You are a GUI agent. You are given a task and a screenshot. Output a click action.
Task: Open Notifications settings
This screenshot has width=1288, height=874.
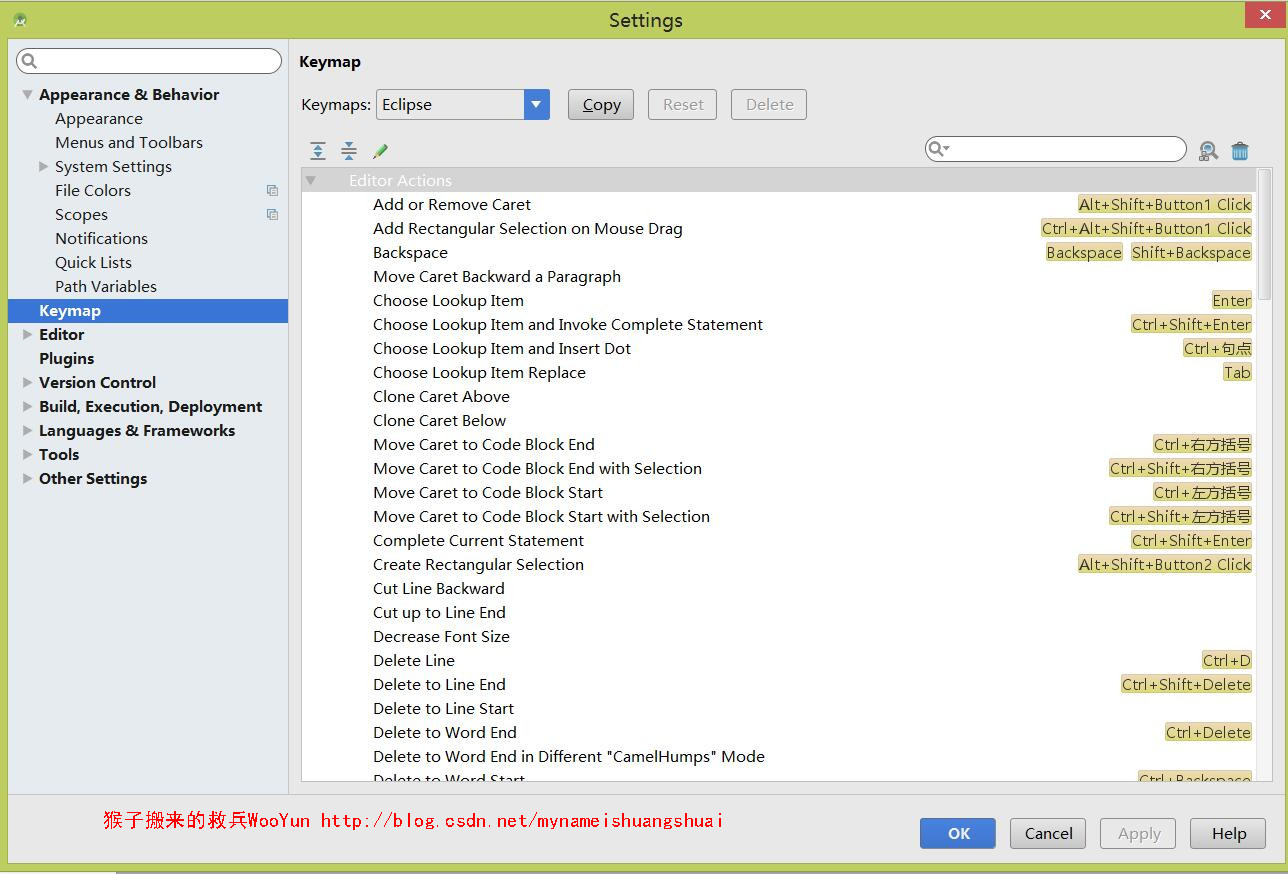pyautogui.click(x=101, y=238)
